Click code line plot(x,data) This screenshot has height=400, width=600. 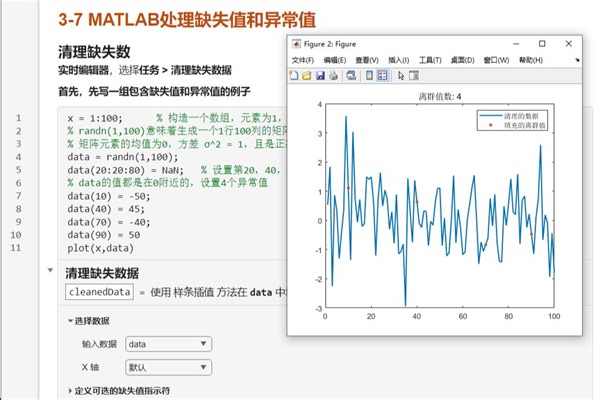tap(100, 248)
